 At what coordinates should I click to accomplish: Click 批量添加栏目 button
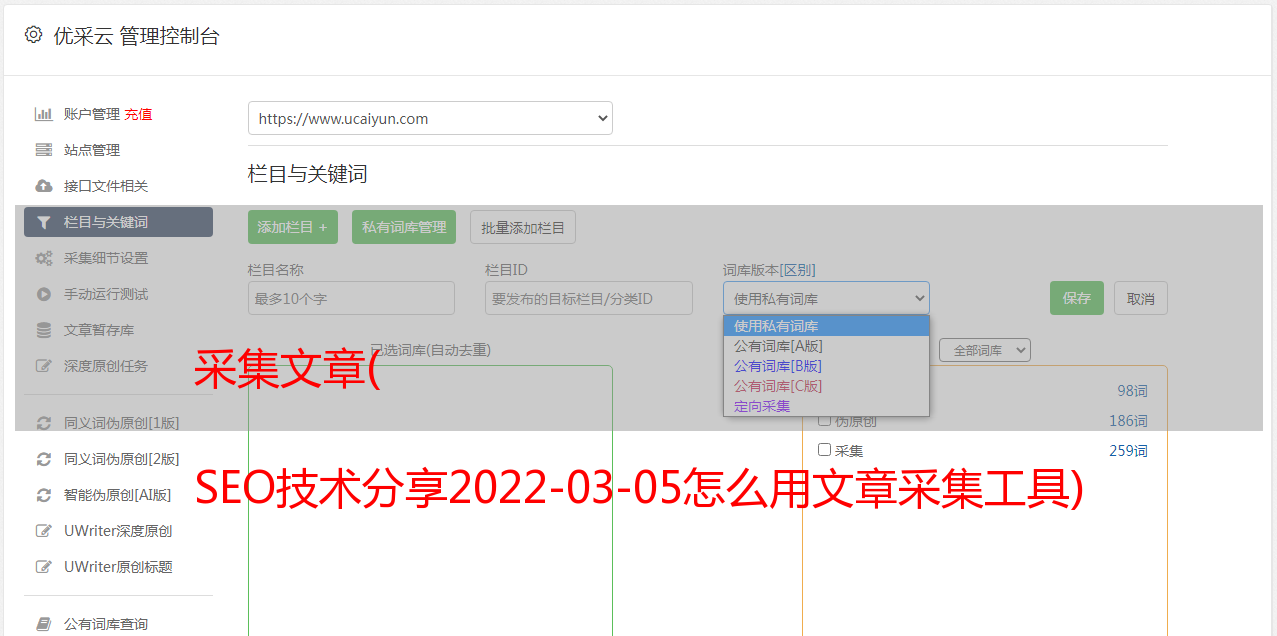pyautogui.click(x=523, y=227)
